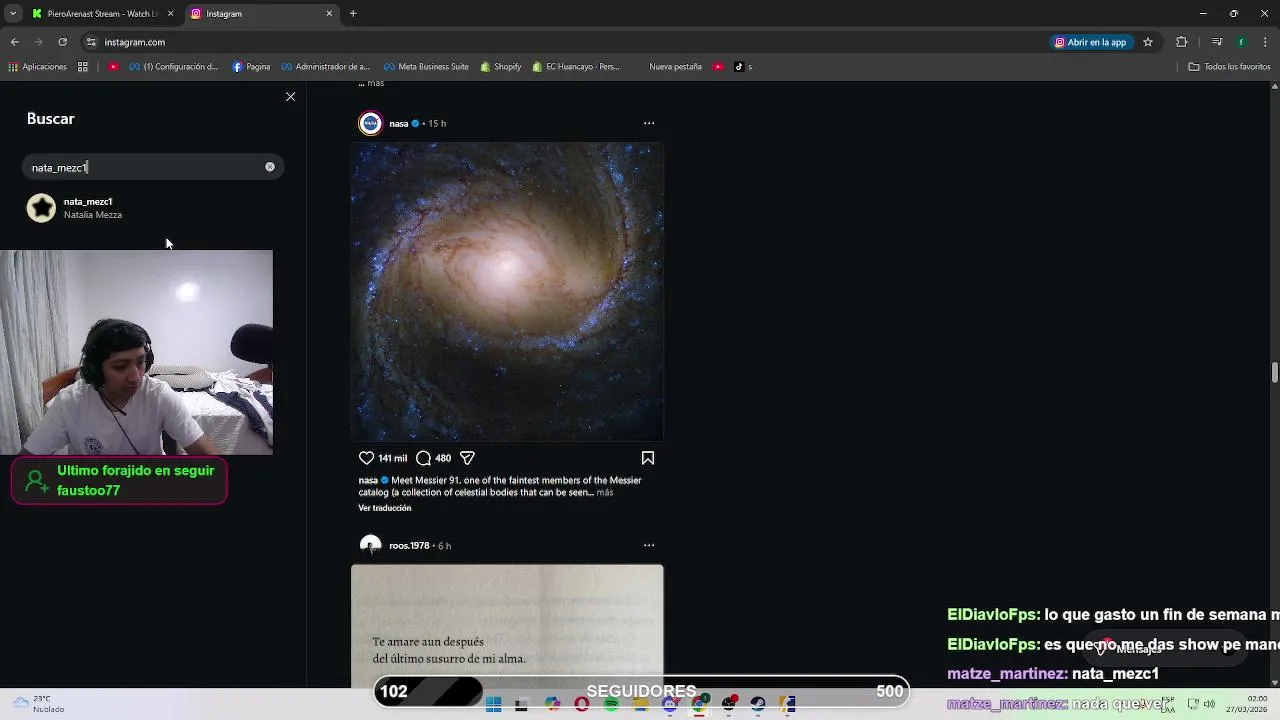This screenshot has width=1280, height=720.
Task: Open Todos los favoritos folder
Action: click(x=1229, y=67)
